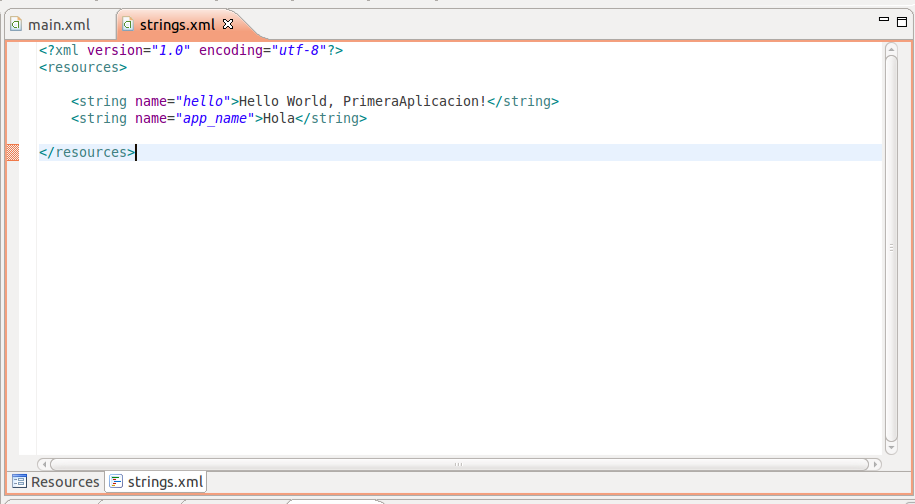The width and height of the screenshot is (915, 504).
Task: Close the strings.xml tab with the X
Action: click(x=228, y=24)
